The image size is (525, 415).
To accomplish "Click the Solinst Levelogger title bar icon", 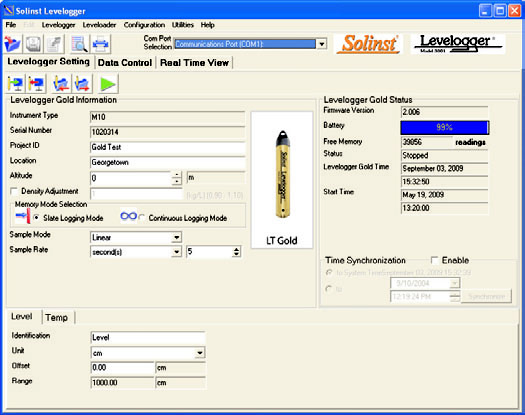I will 8,10.
